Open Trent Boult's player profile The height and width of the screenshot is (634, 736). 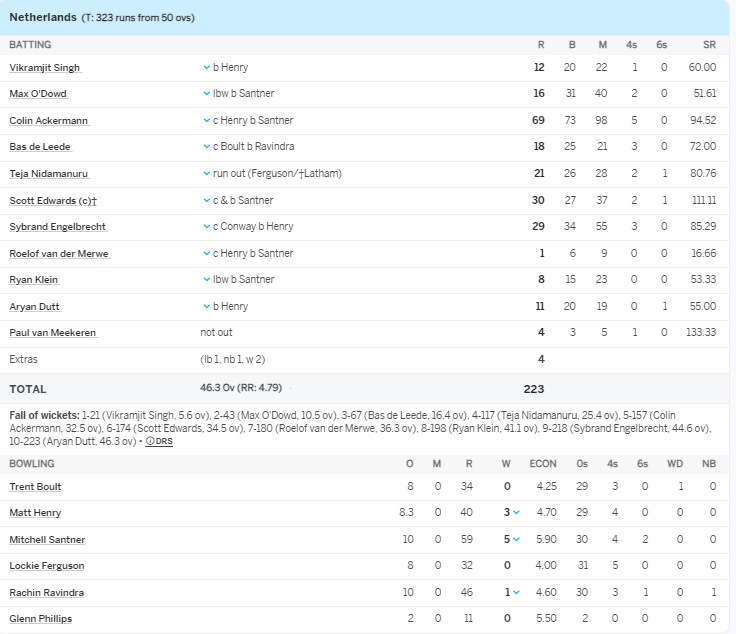35,487
